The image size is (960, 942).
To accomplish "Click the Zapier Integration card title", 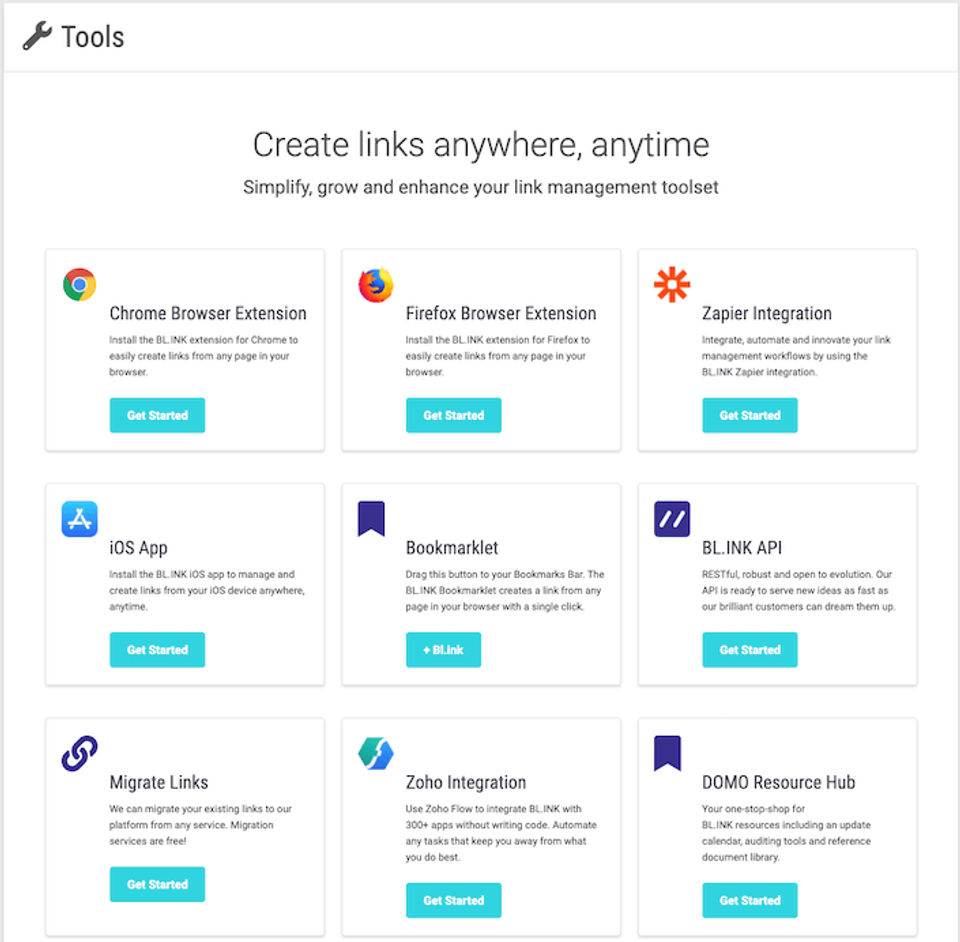I will [x=766, y=313].
